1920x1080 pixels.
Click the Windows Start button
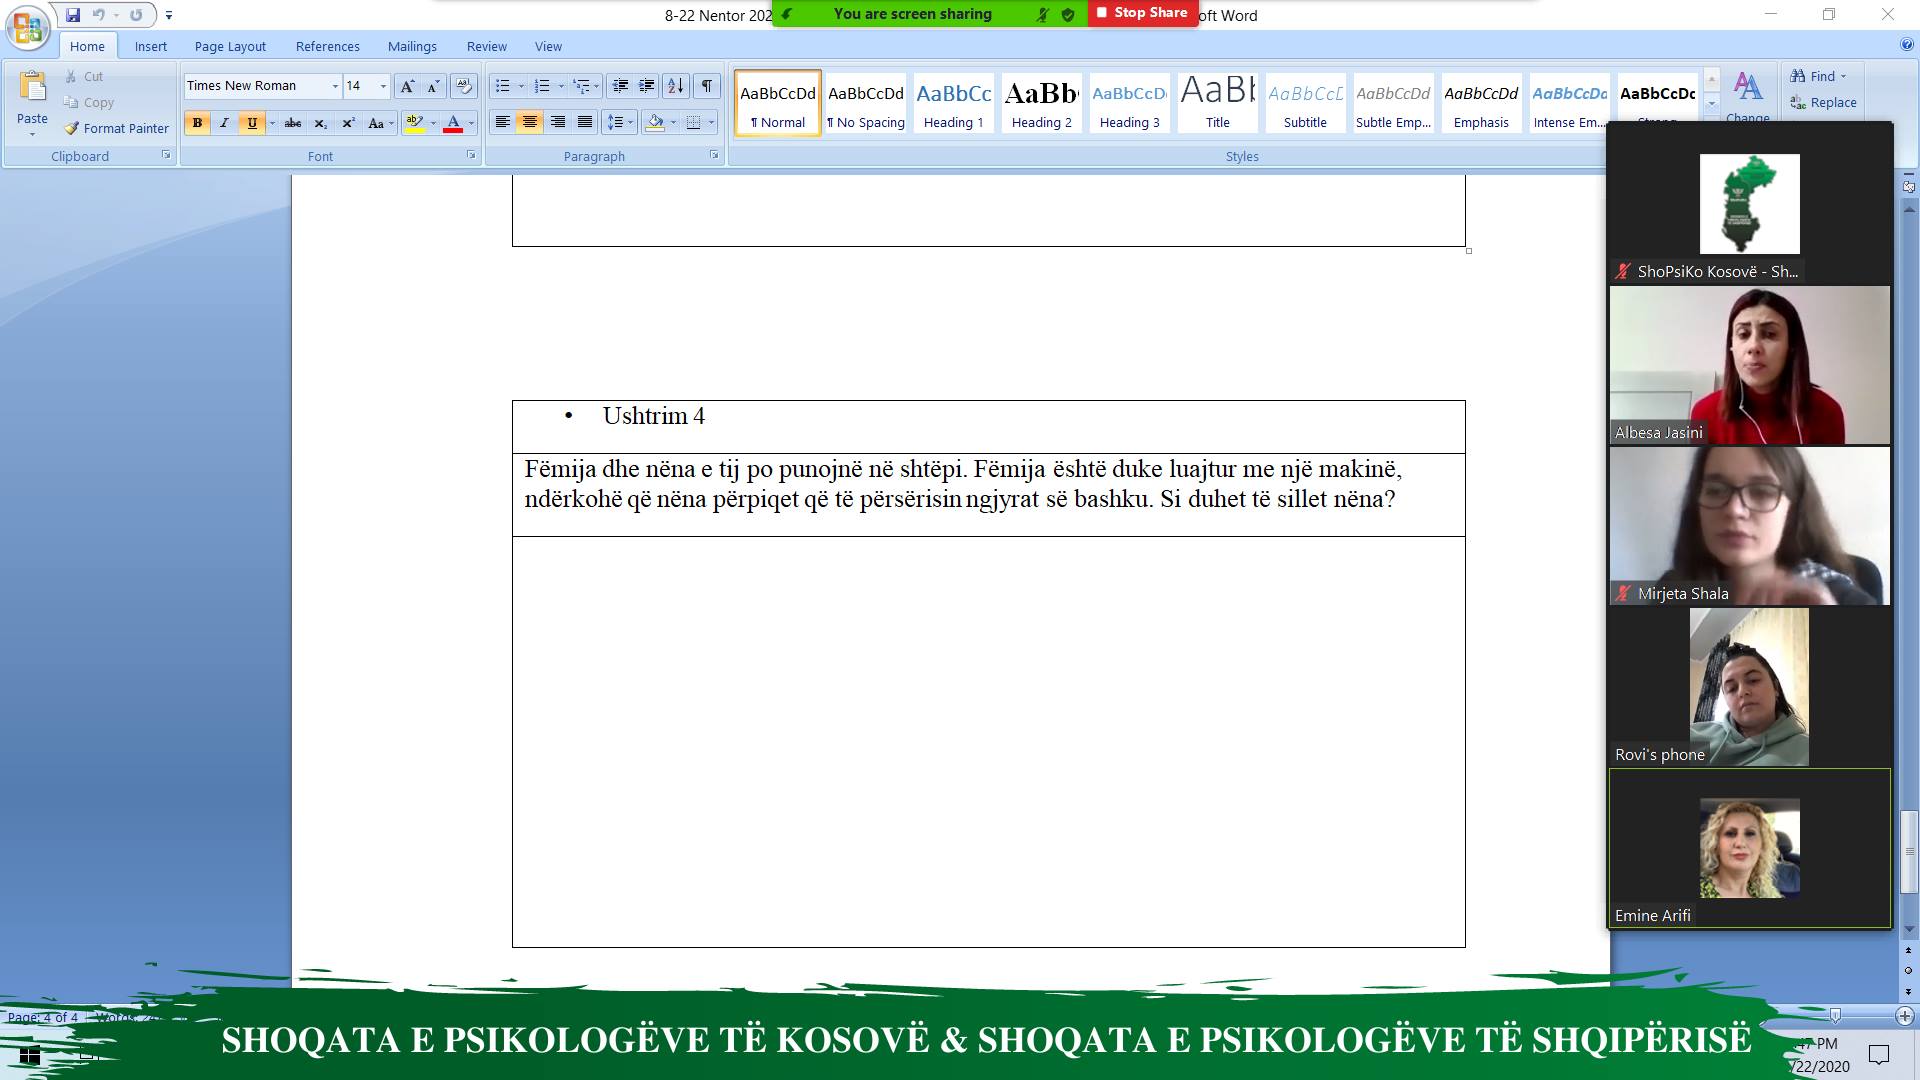pyautogui.click(x=30, y=1056)
